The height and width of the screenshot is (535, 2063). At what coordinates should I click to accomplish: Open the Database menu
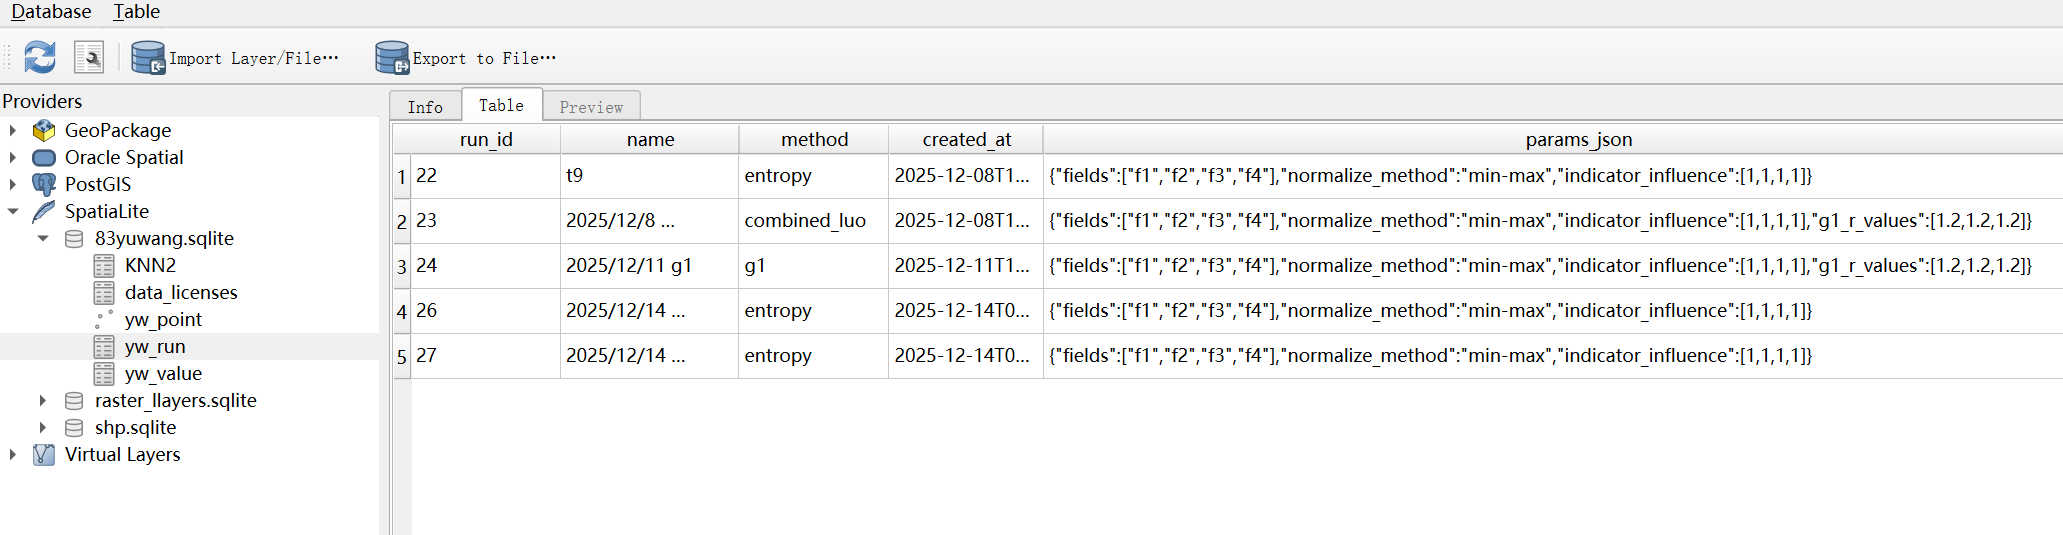[x=51, y=12]
